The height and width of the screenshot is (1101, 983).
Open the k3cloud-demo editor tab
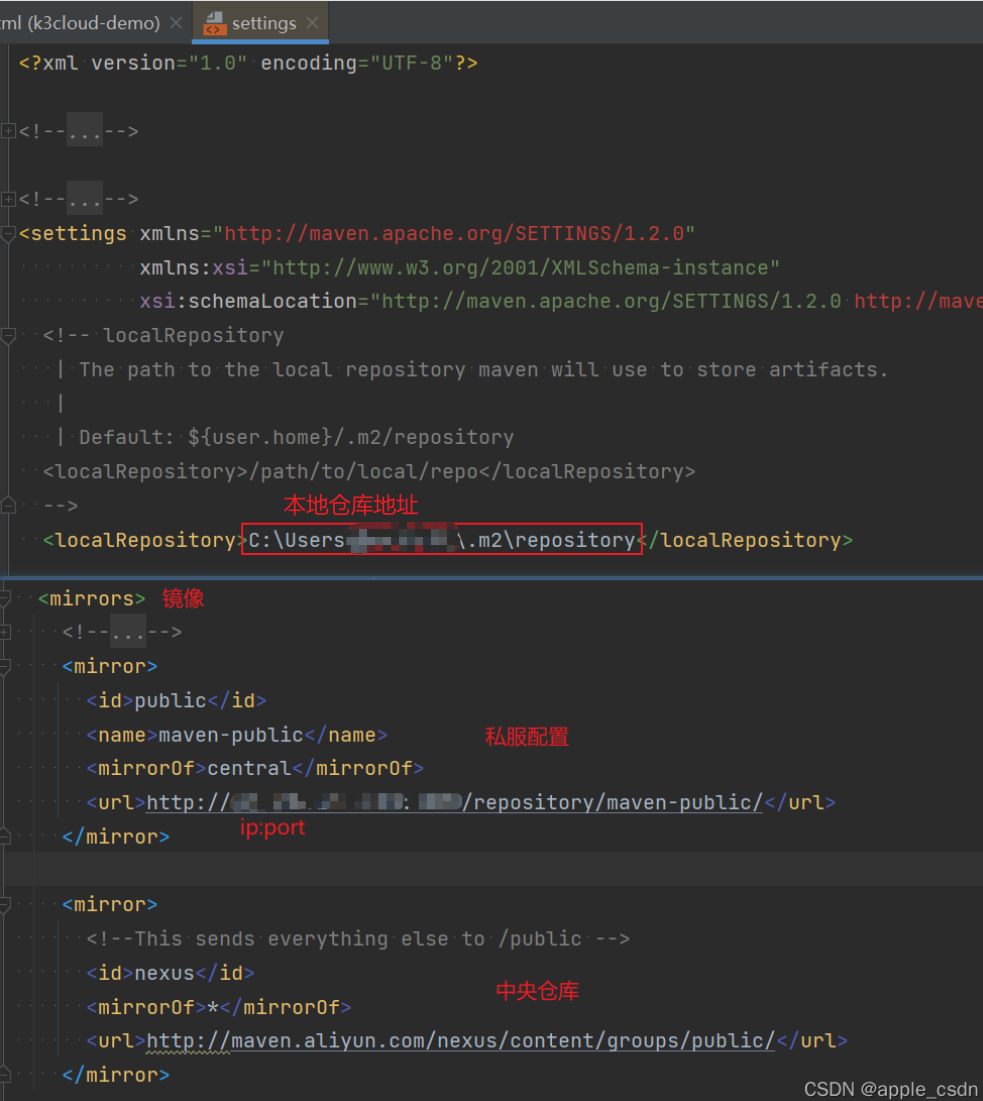click(x=81, y=23)
